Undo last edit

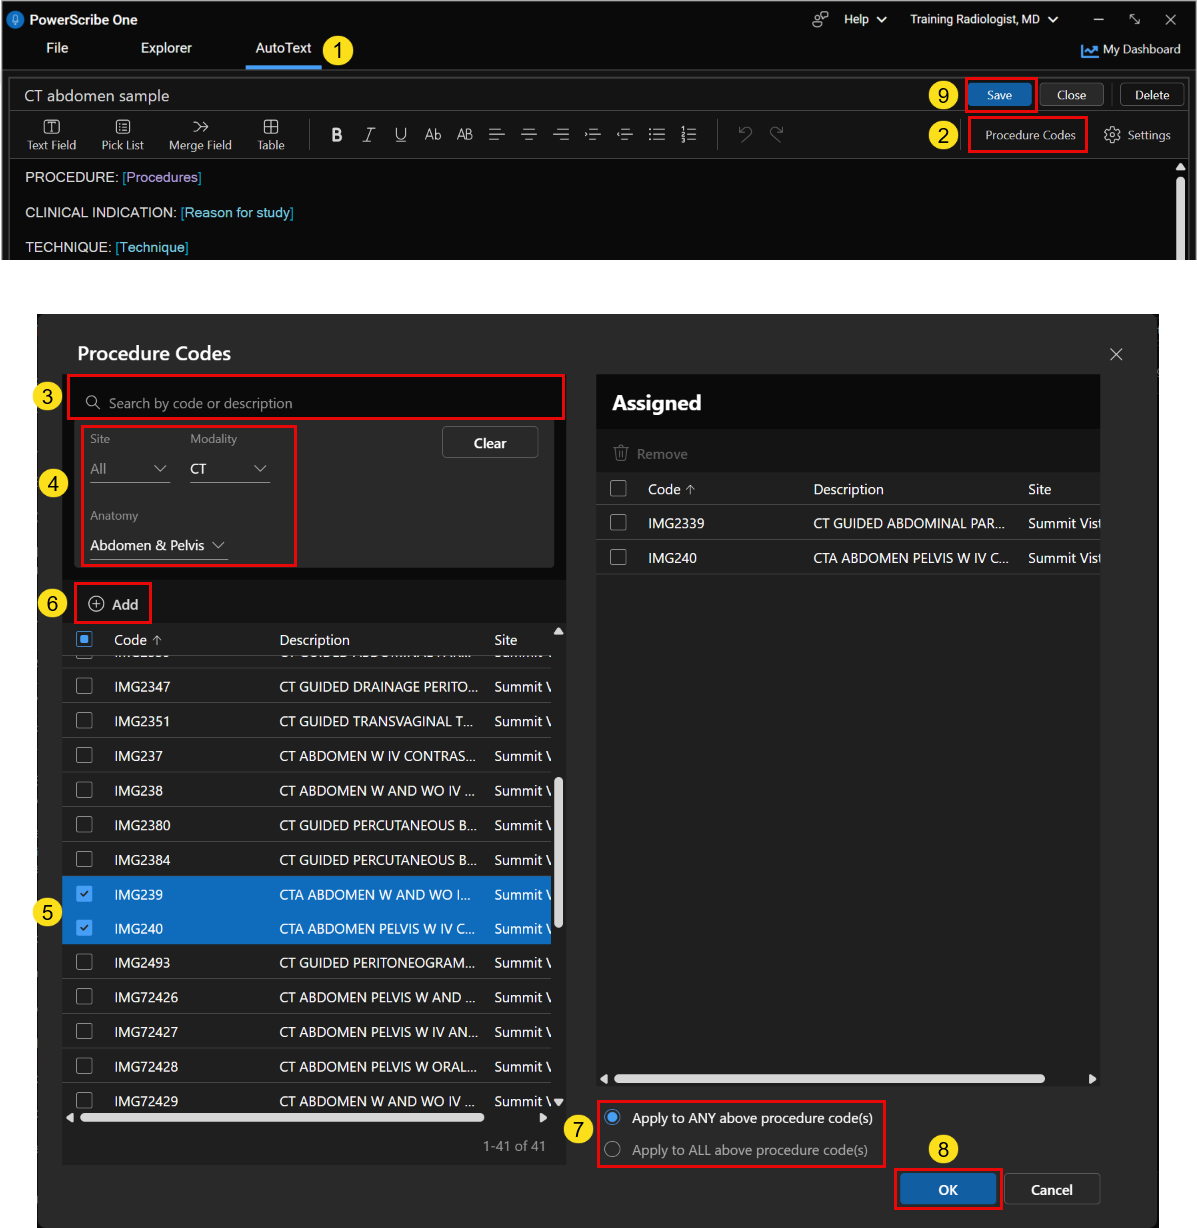pos(745,135)
